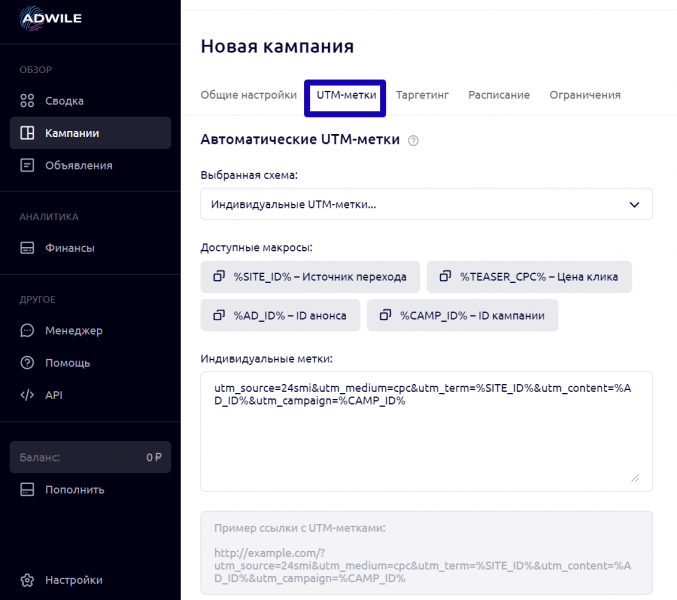Open the Объявления sidebar icon
This screenshot has width=677, height=600.
[27, 165]
